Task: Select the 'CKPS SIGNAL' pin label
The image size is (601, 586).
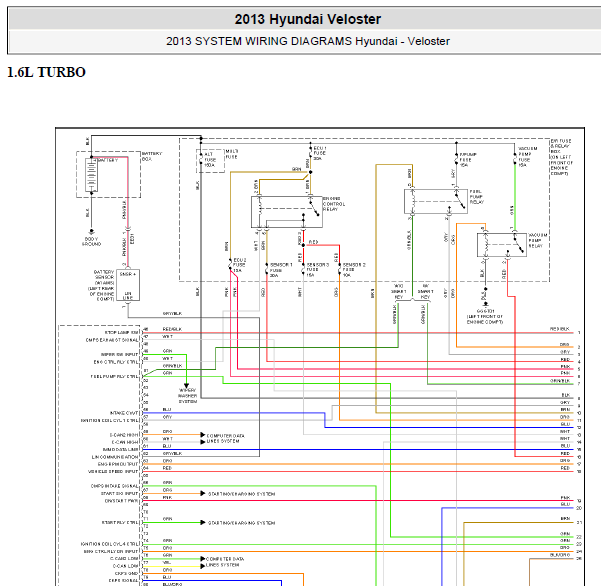Action: click(123, 580)
